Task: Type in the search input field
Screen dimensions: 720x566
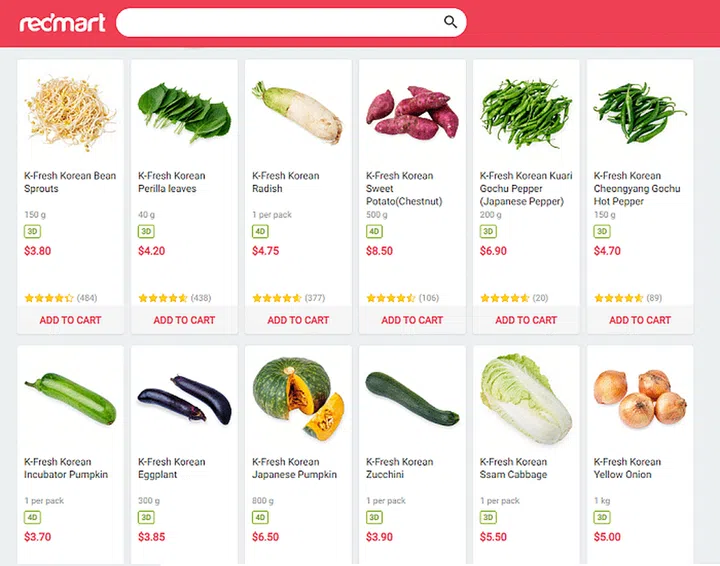Action: tap(280, 22)
